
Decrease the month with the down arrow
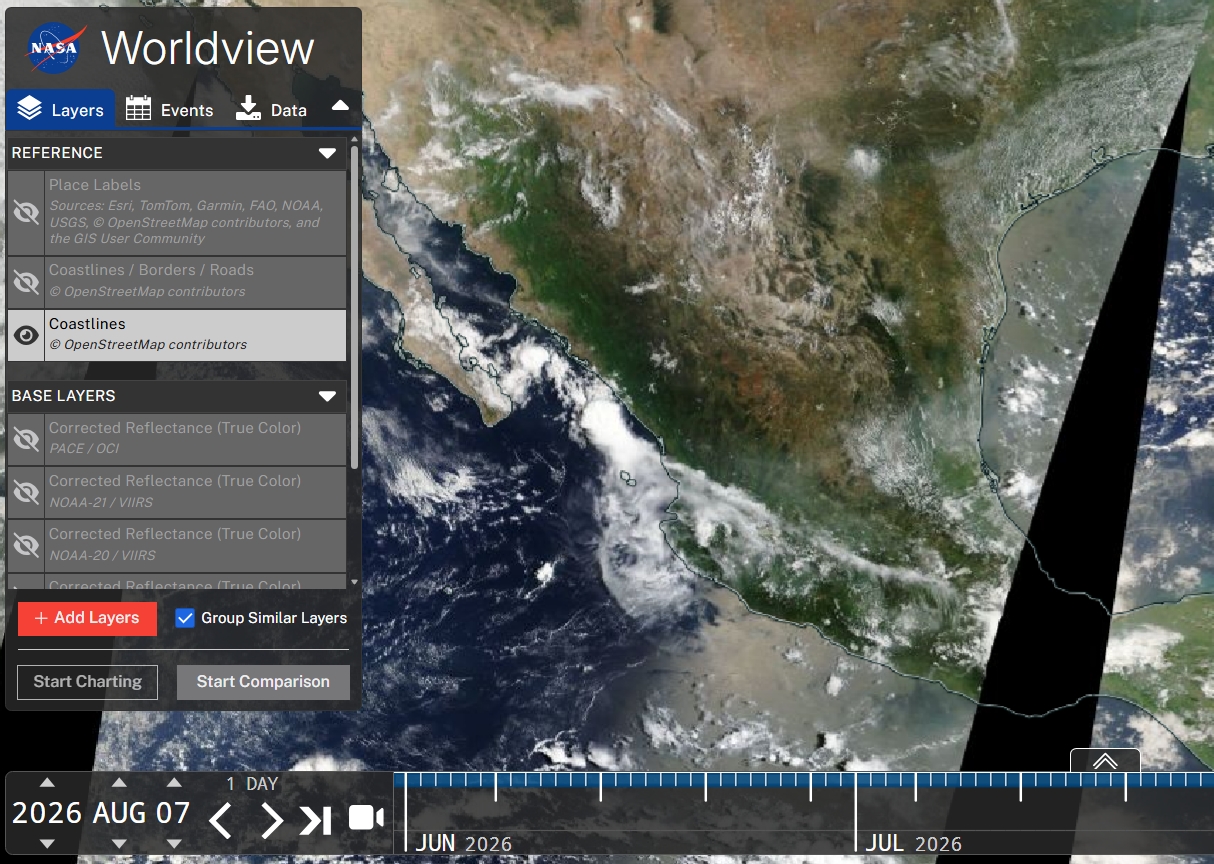tap(119, 844)
